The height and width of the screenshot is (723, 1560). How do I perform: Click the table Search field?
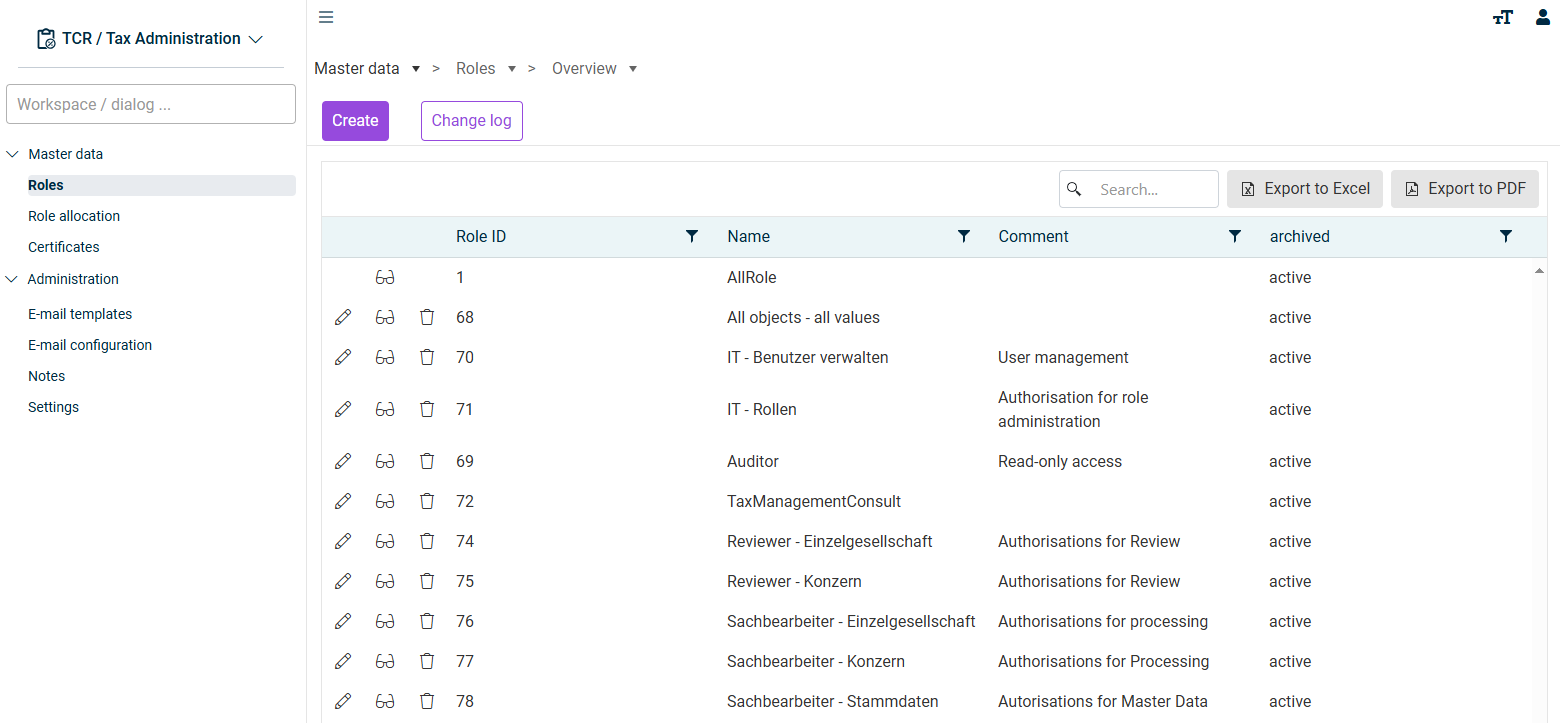click(x=1139, y=189)
